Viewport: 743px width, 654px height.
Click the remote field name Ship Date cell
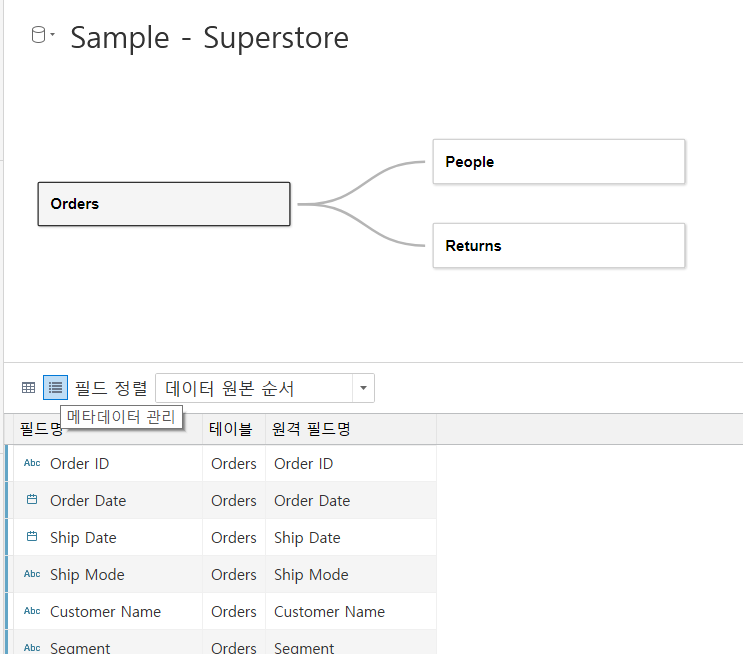(x=351, y=537)
